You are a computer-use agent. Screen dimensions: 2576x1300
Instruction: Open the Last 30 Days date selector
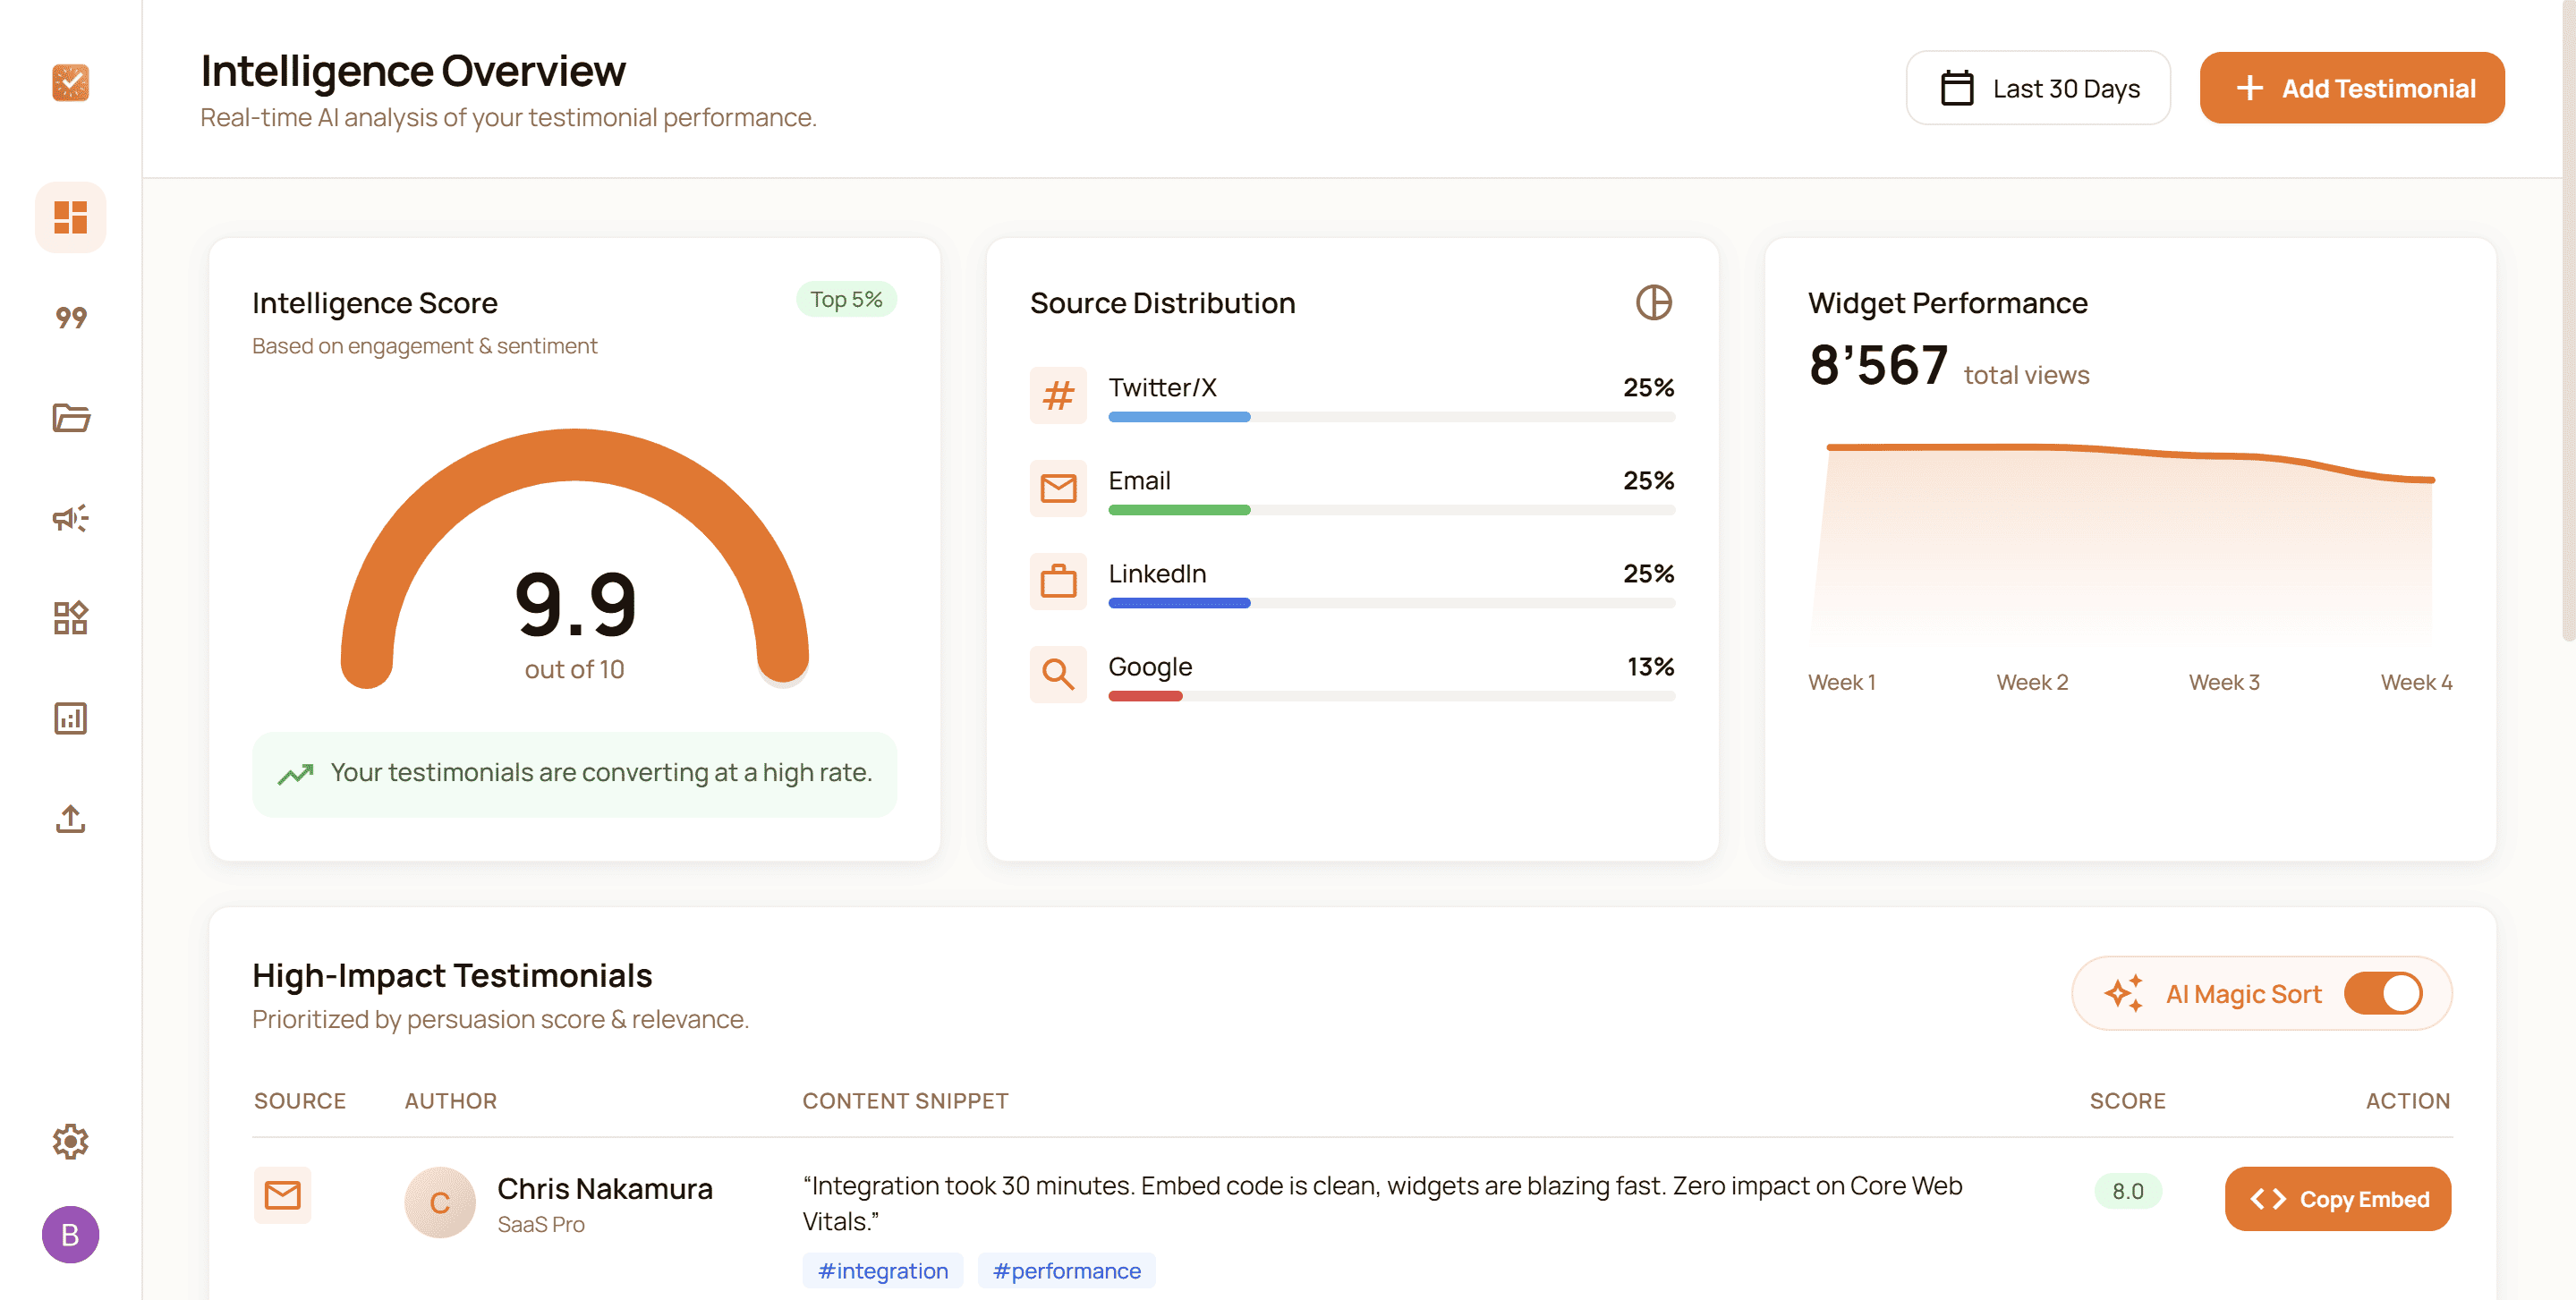click(x=2038, y=88)
